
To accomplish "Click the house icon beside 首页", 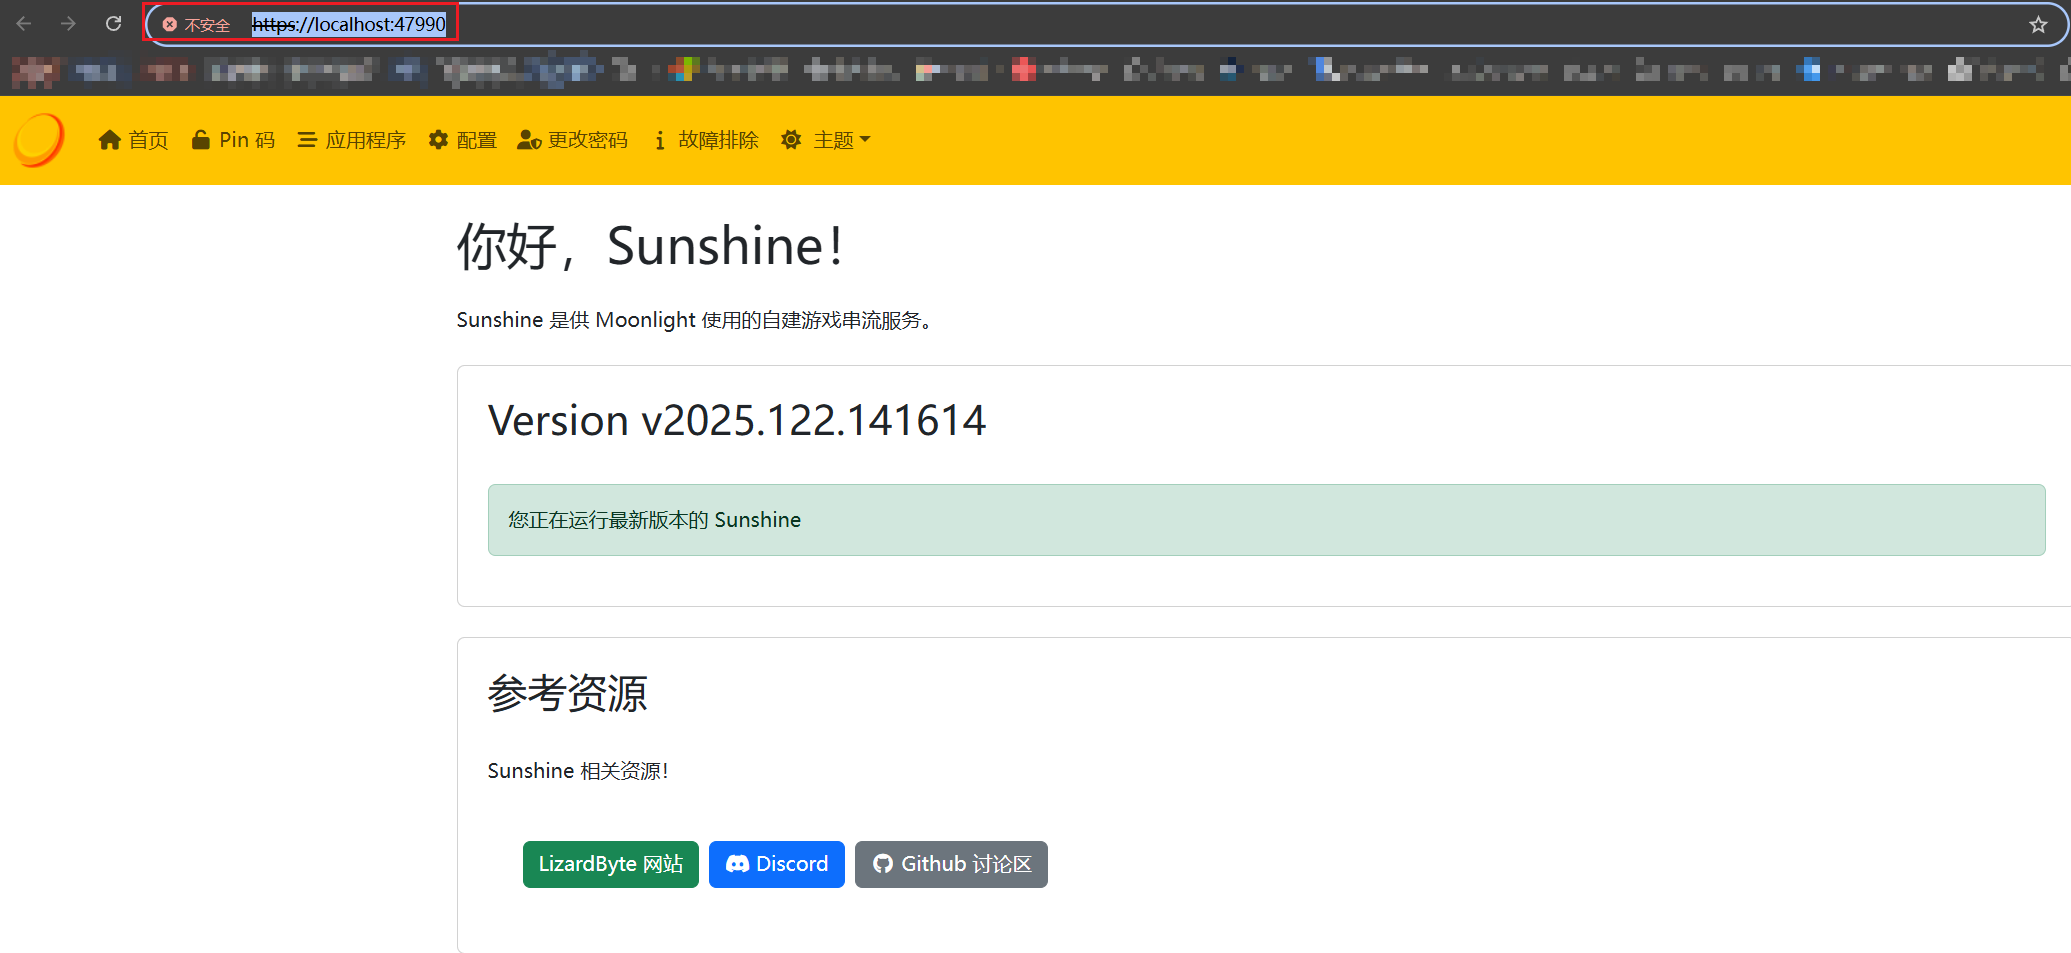I will click(x=110, y=140).
